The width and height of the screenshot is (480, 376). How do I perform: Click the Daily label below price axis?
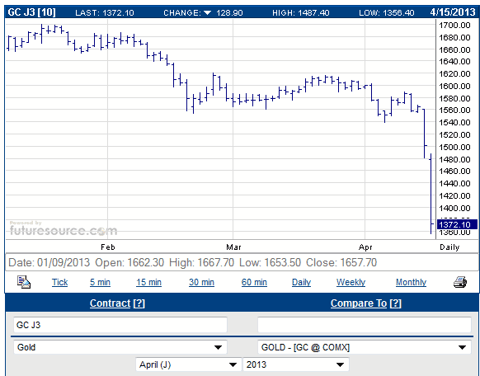pos(449,247)
